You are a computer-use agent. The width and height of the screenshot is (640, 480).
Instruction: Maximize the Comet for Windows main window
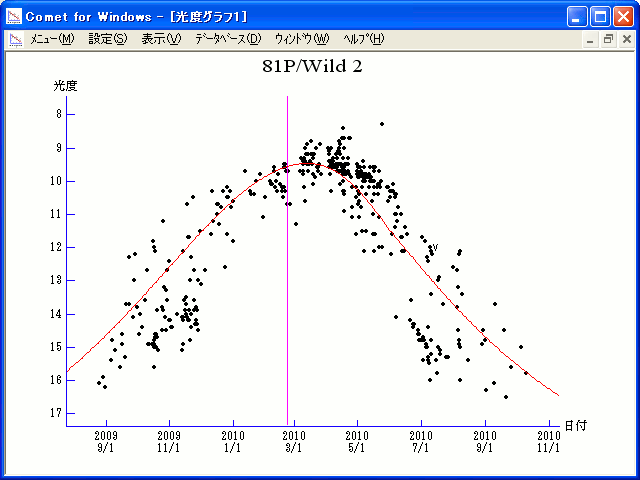(600, 17)
